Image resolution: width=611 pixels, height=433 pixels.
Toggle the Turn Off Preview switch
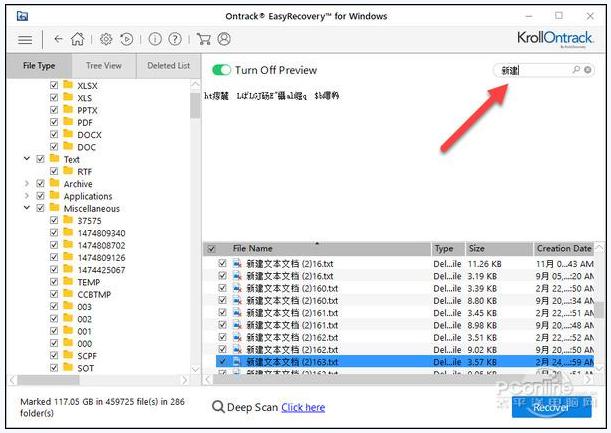pyautogui.click(x=221, y=70)
